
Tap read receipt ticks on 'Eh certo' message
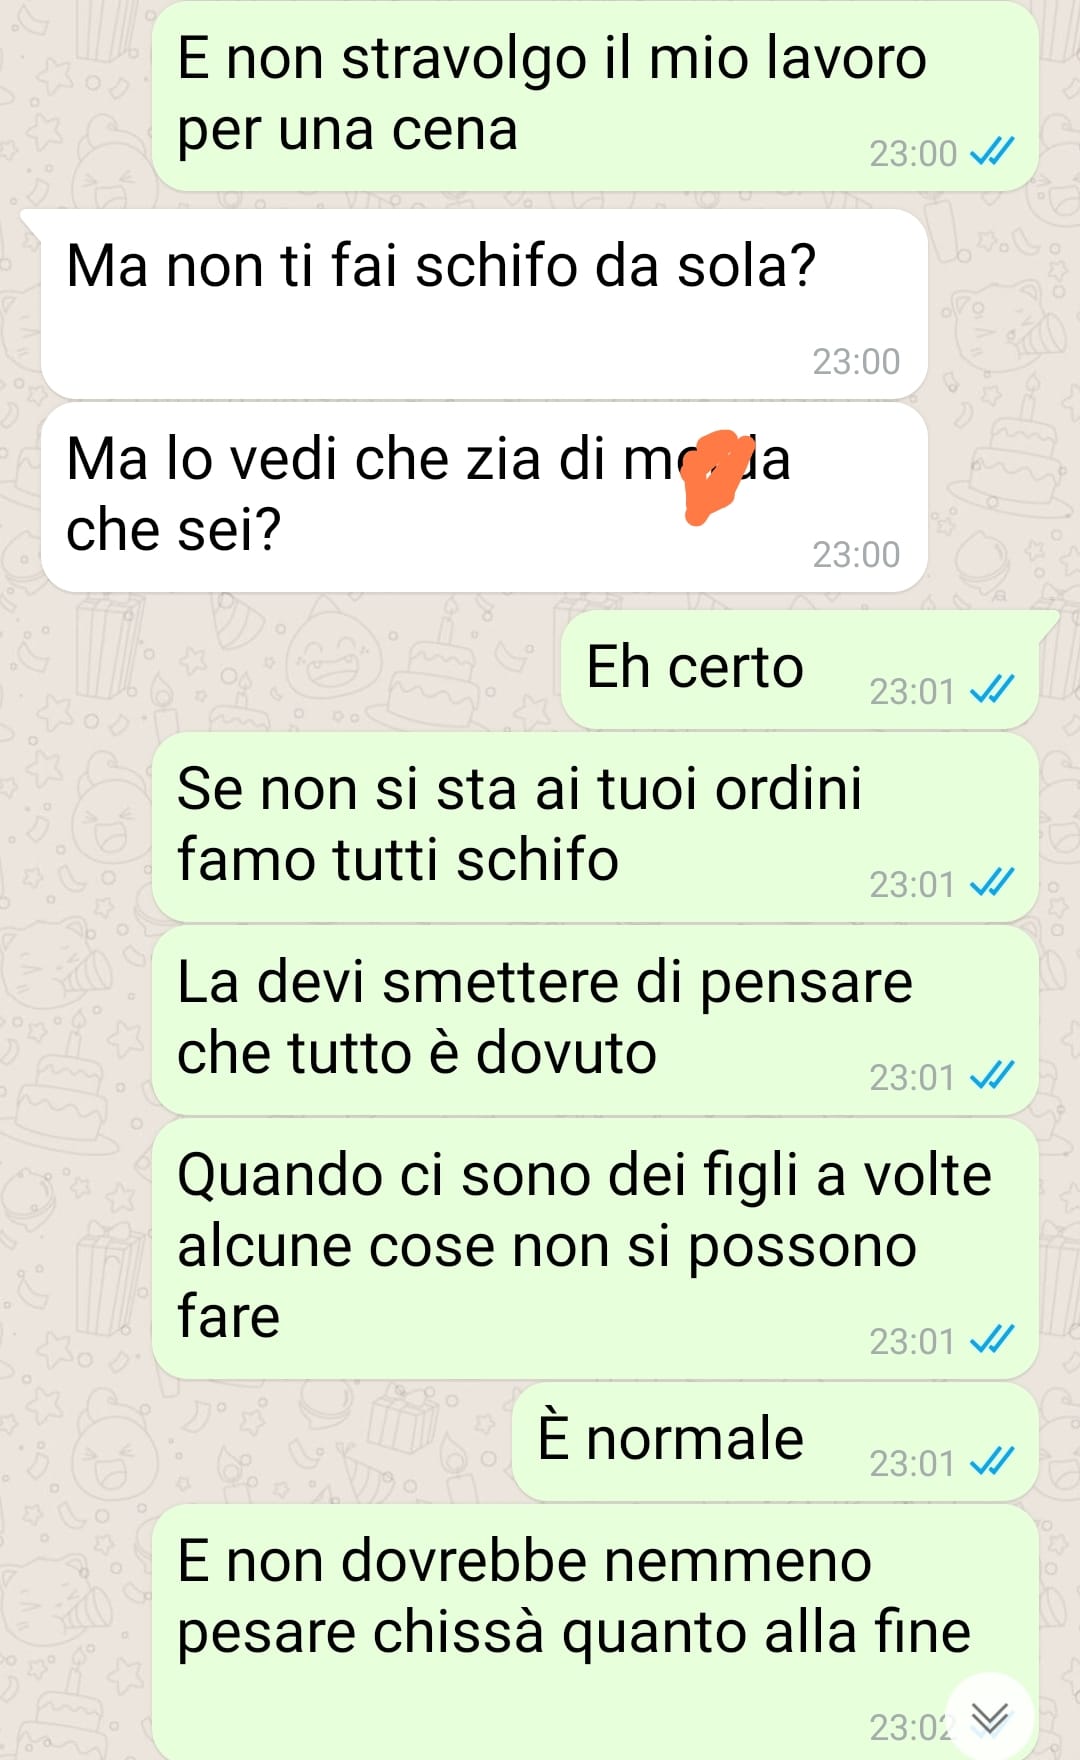coord(992,690)
